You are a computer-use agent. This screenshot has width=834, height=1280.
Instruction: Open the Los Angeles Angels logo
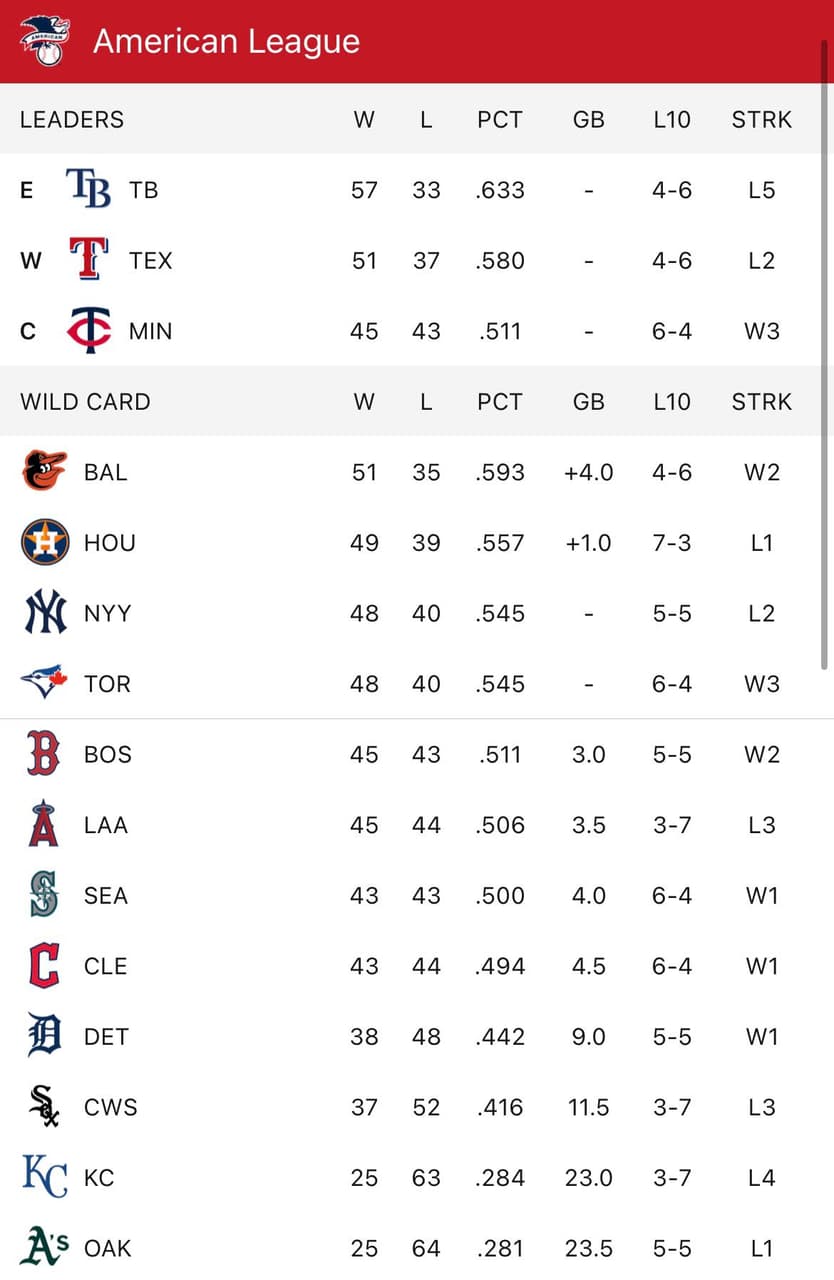[x=44, y=824]
